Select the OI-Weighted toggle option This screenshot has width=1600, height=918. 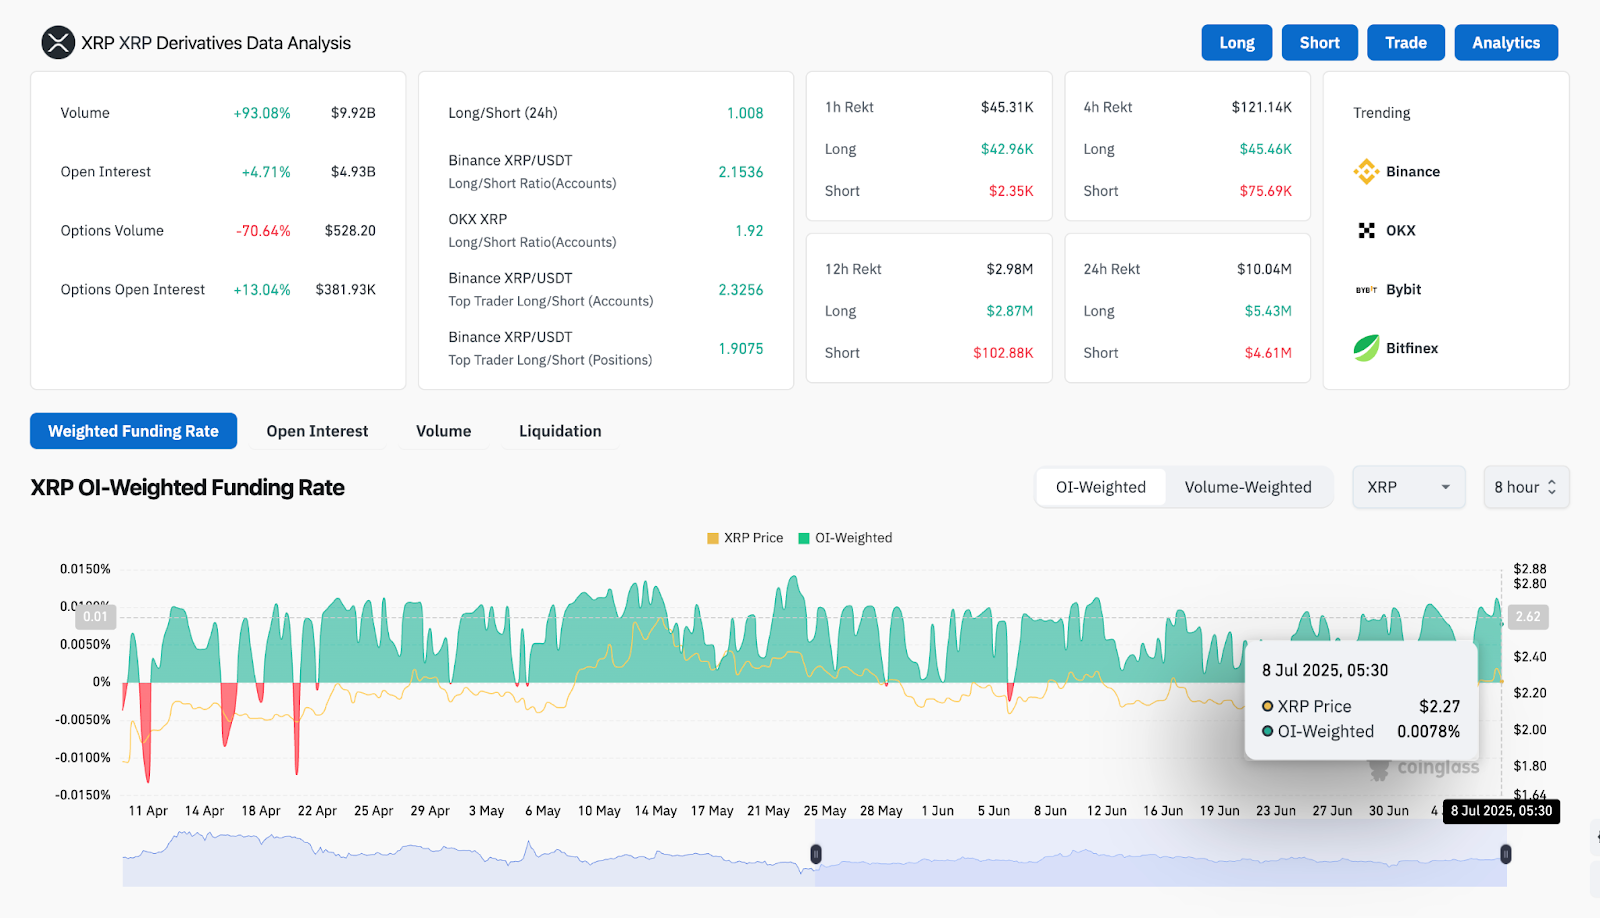pos(1100,487)
